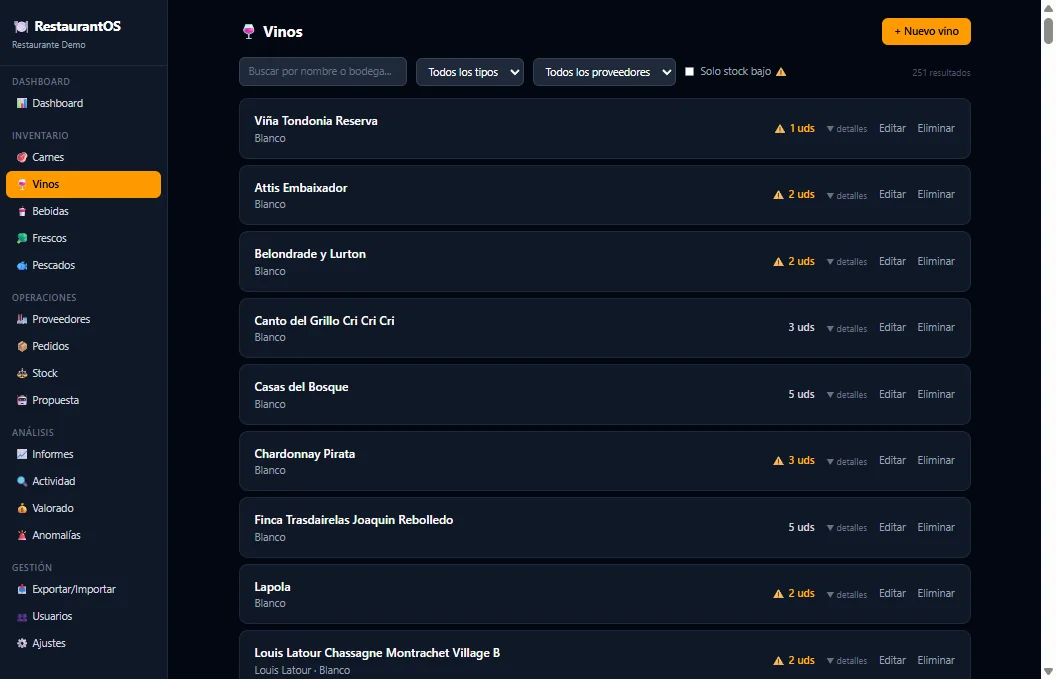Click low-stock warning icon on Attis Embaixador

pos(779,195)
